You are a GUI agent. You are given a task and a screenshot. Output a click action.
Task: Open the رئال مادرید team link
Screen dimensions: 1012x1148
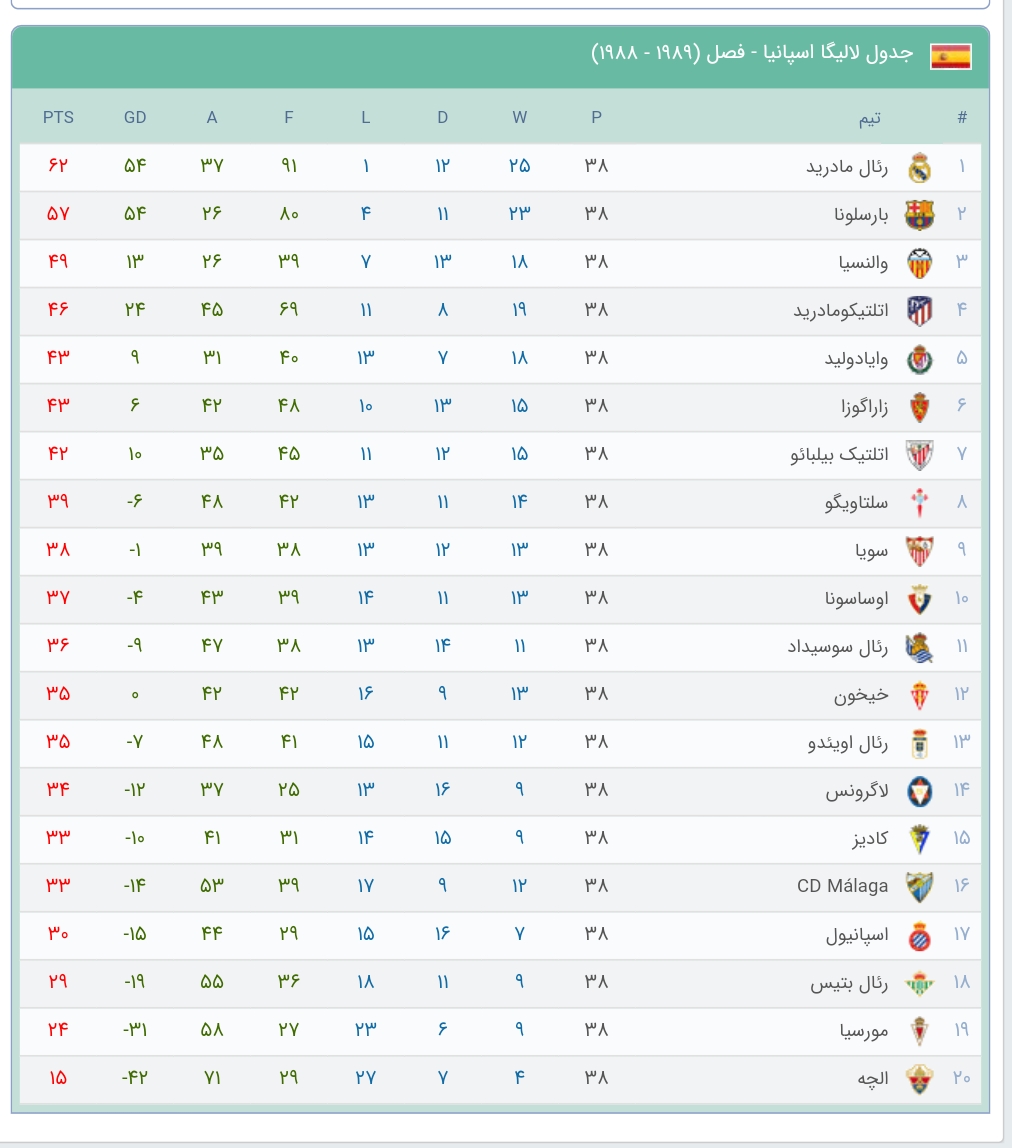847,168
